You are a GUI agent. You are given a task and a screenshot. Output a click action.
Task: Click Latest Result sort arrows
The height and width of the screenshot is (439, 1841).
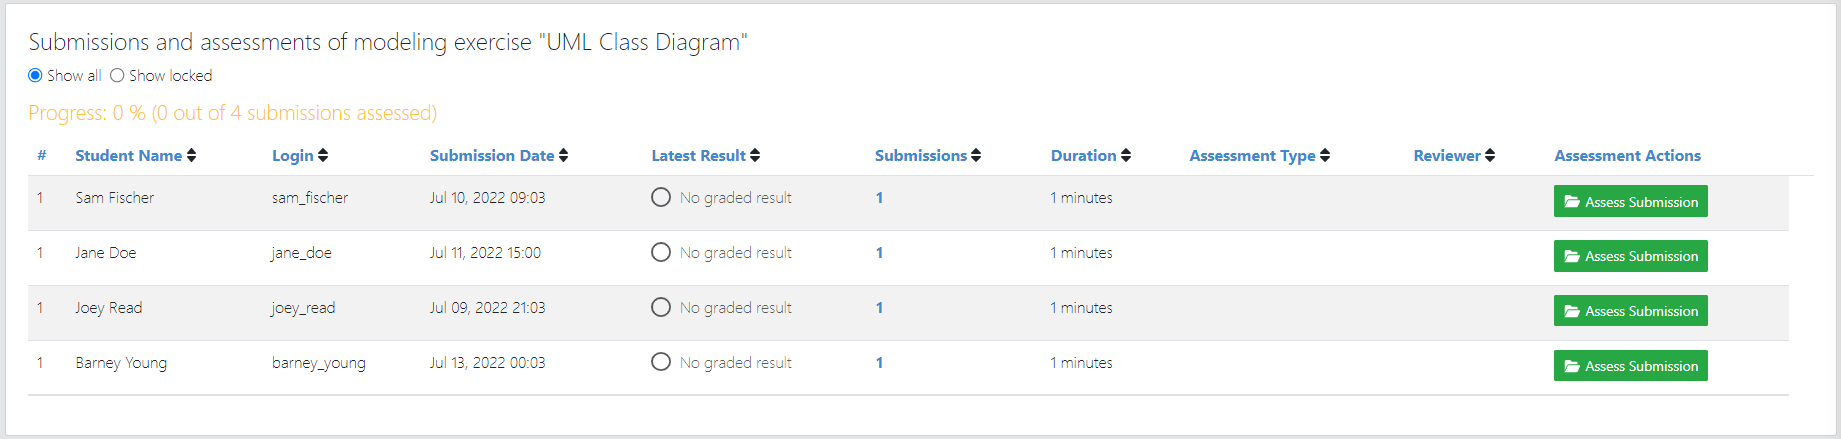pos(755,156)
